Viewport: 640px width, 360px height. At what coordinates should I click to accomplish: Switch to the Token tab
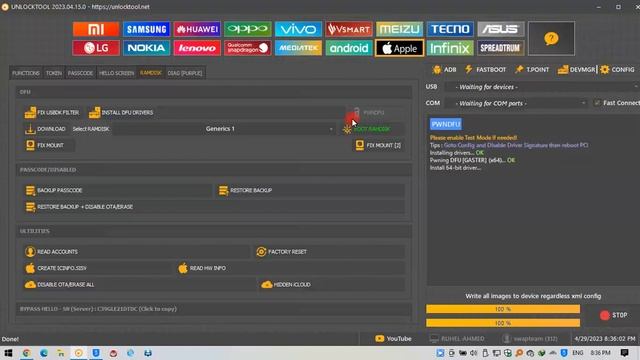(53, 73)
